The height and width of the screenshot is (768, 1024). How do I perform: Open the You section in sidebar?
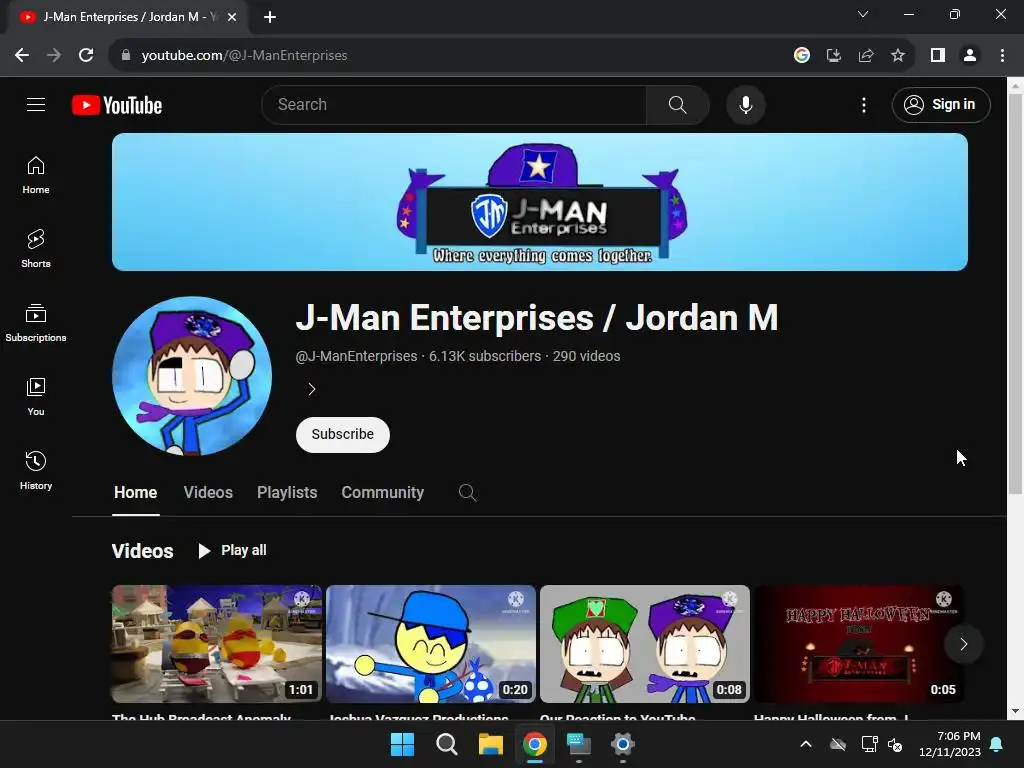coord(36,396)
